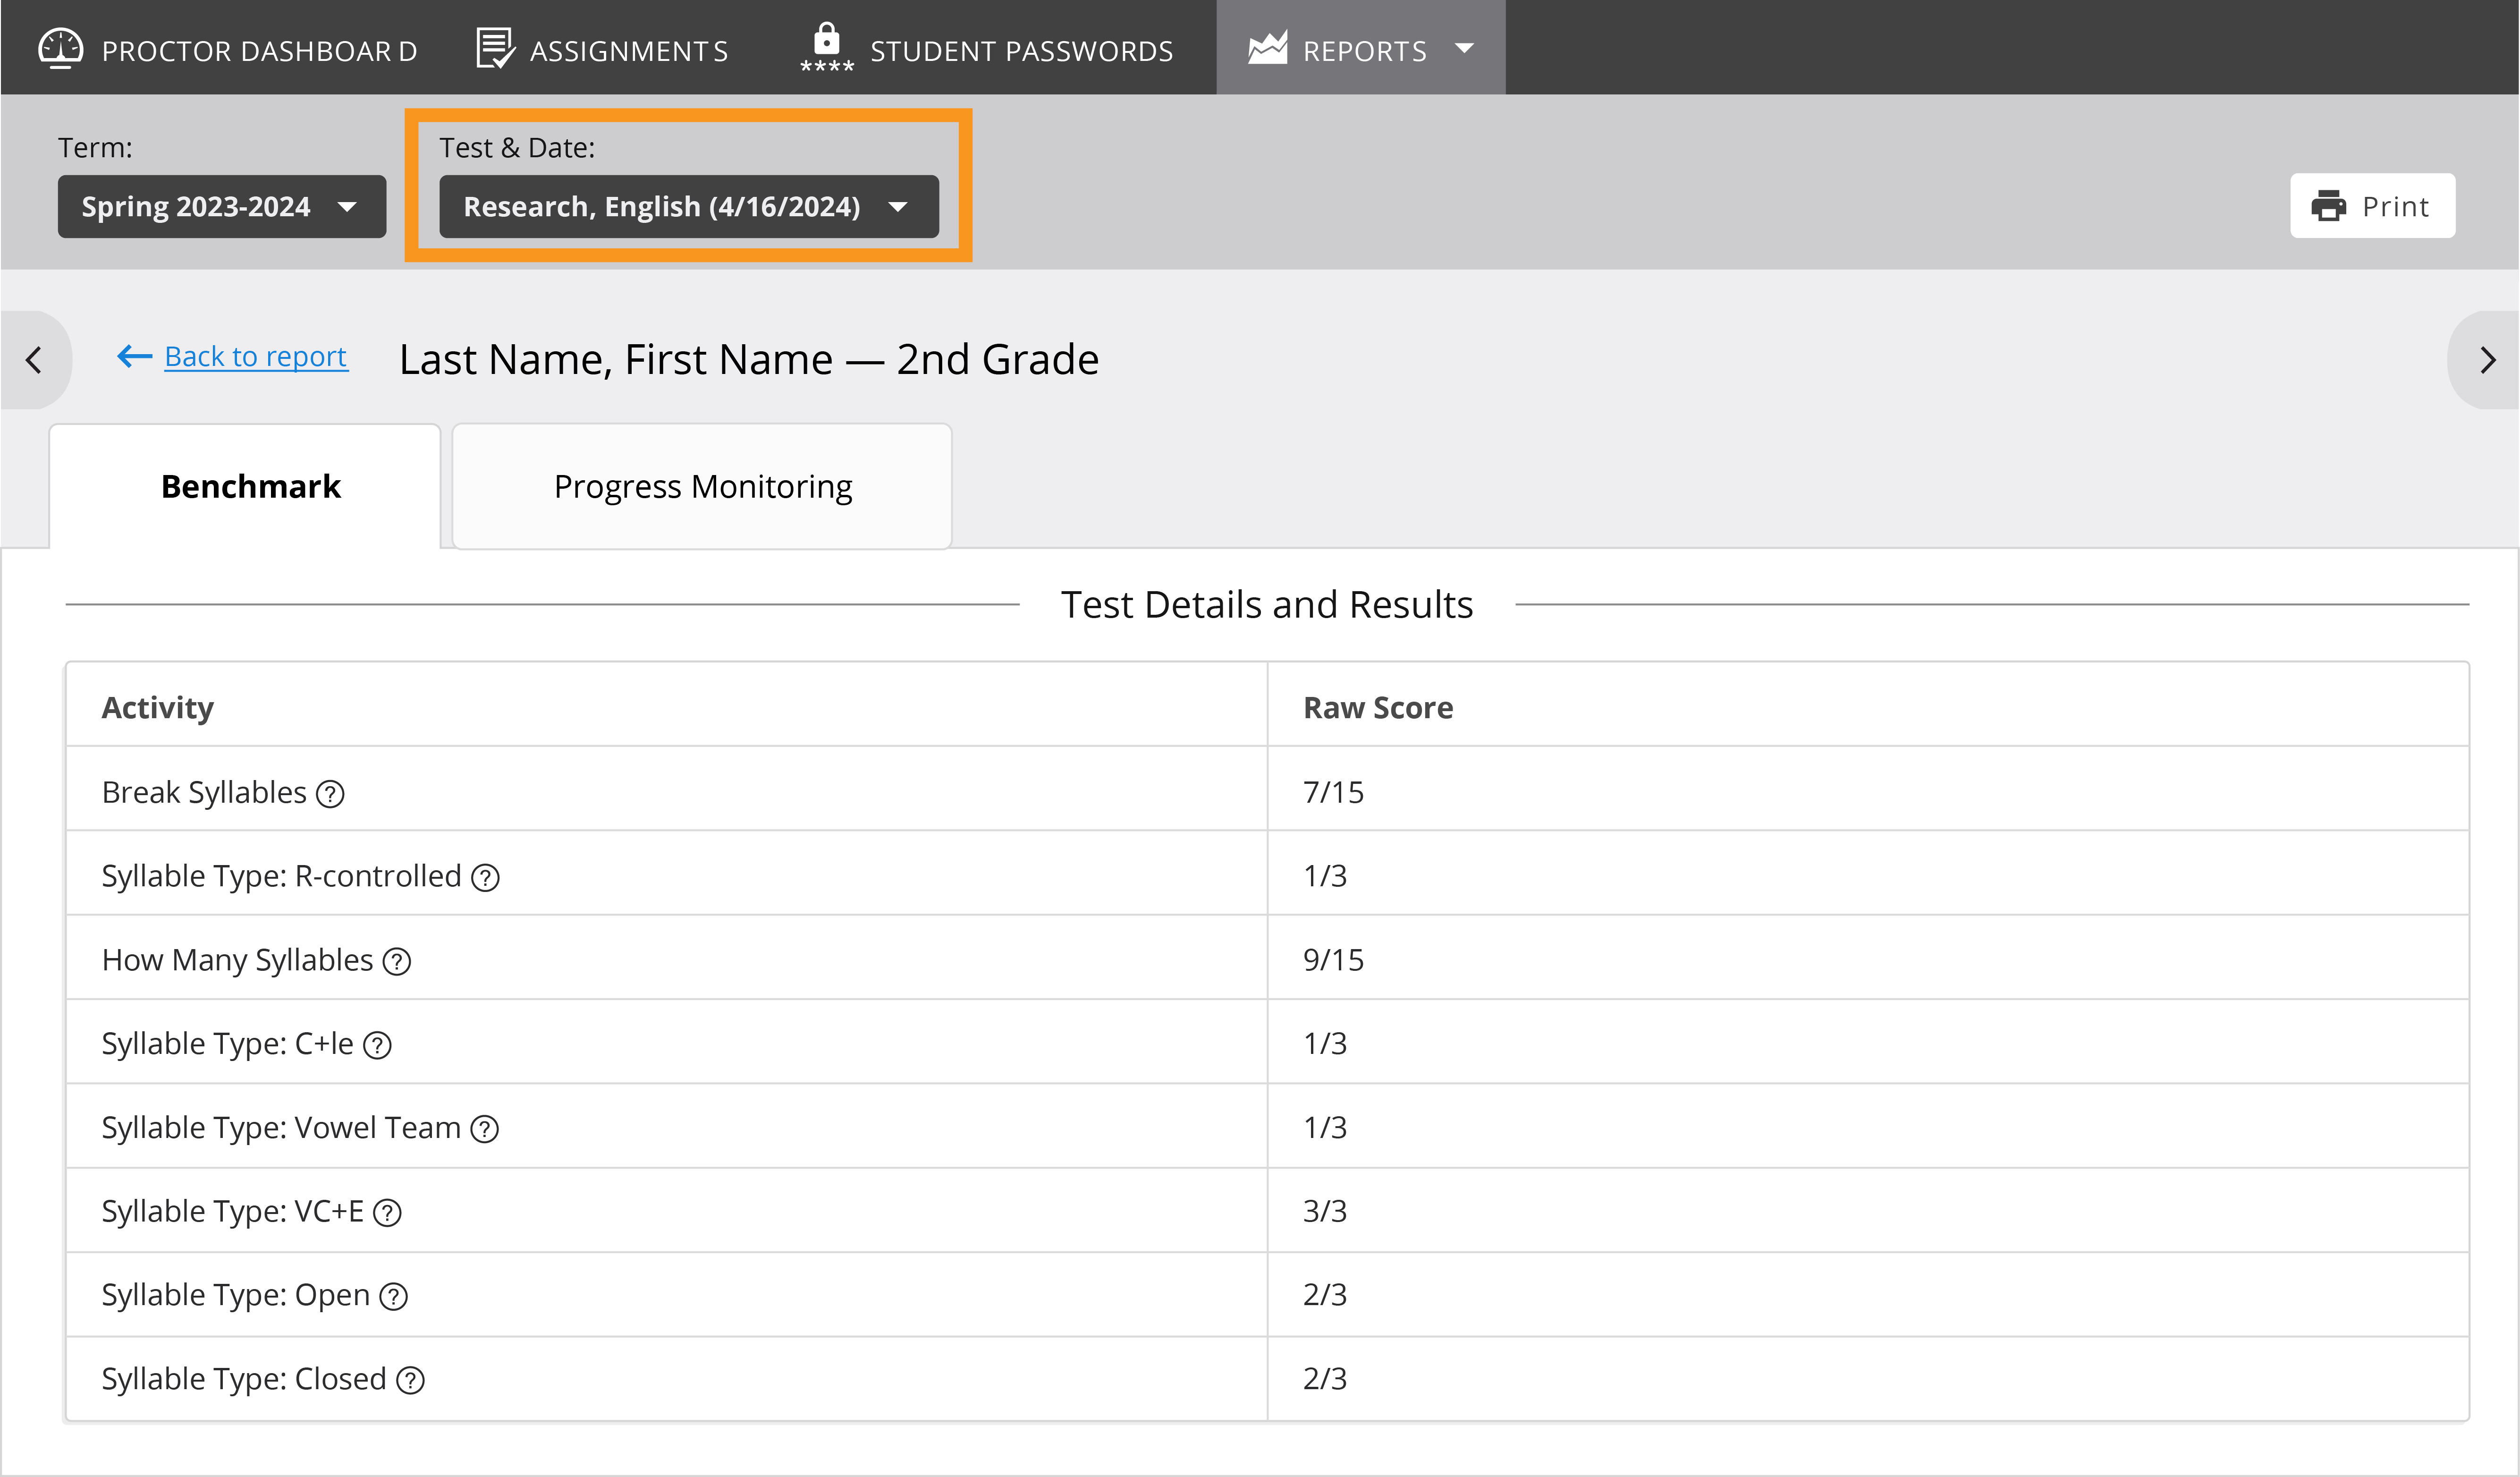The height and width of the screenshot is (1477, 2520).
Task: Open Vowel Team syllable help icon
Action: (x=485, y=1130)
